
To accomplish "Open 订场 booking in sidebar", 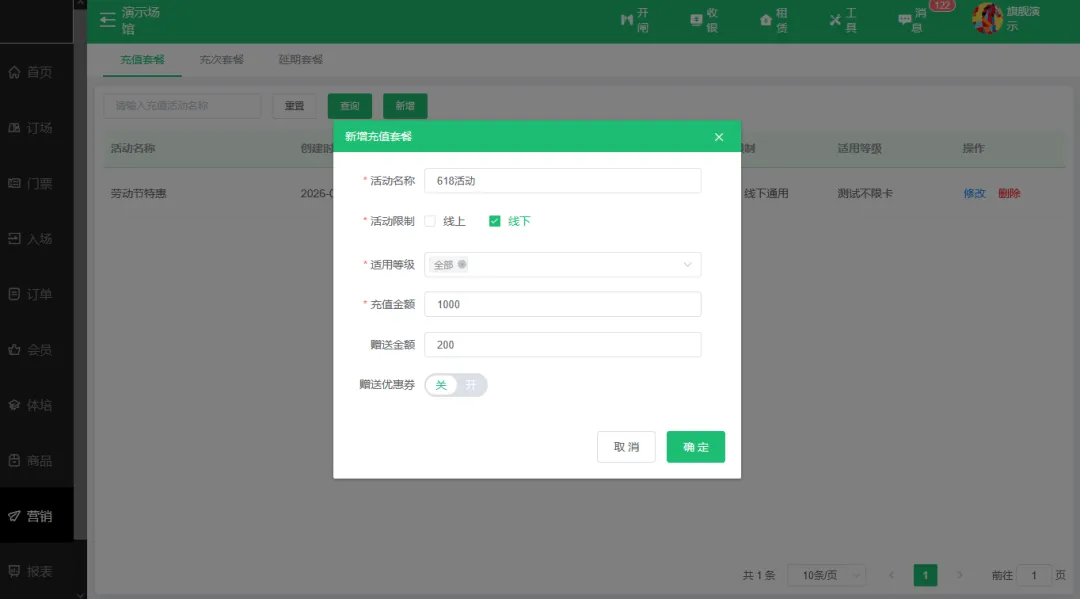I will [31, 128].
